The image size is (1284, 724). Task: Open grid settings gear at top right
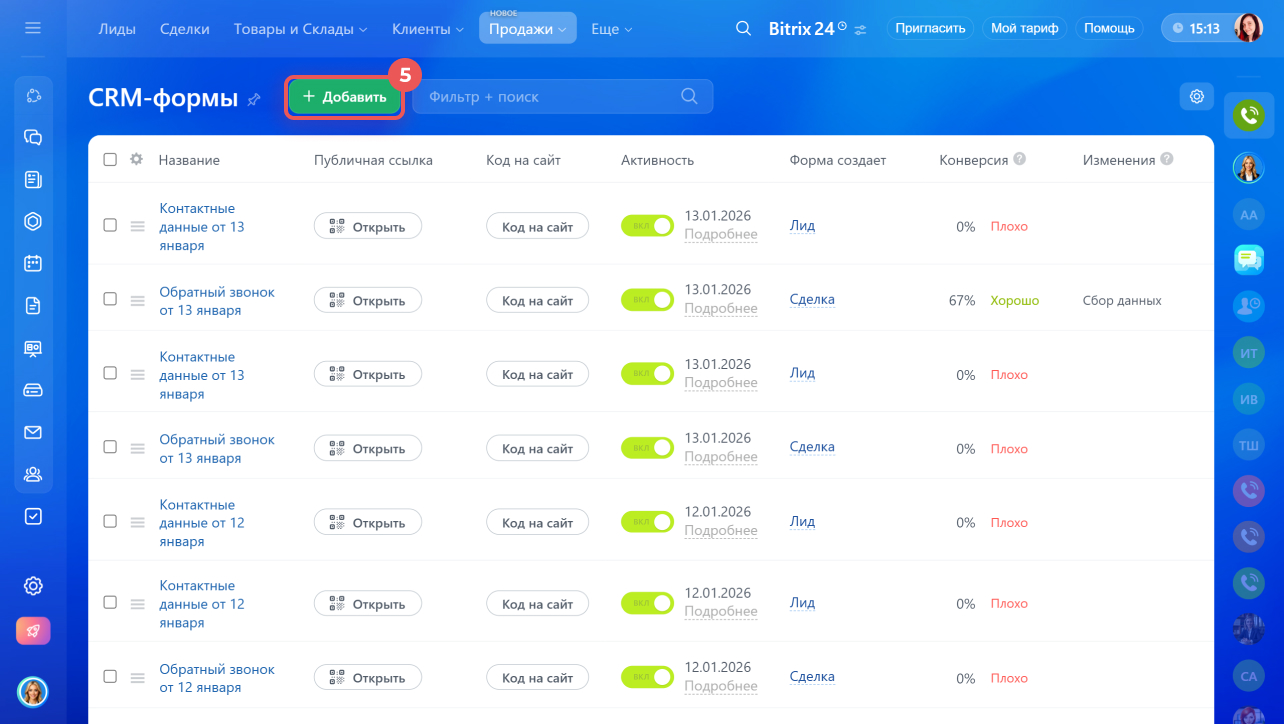[1196, 97]
